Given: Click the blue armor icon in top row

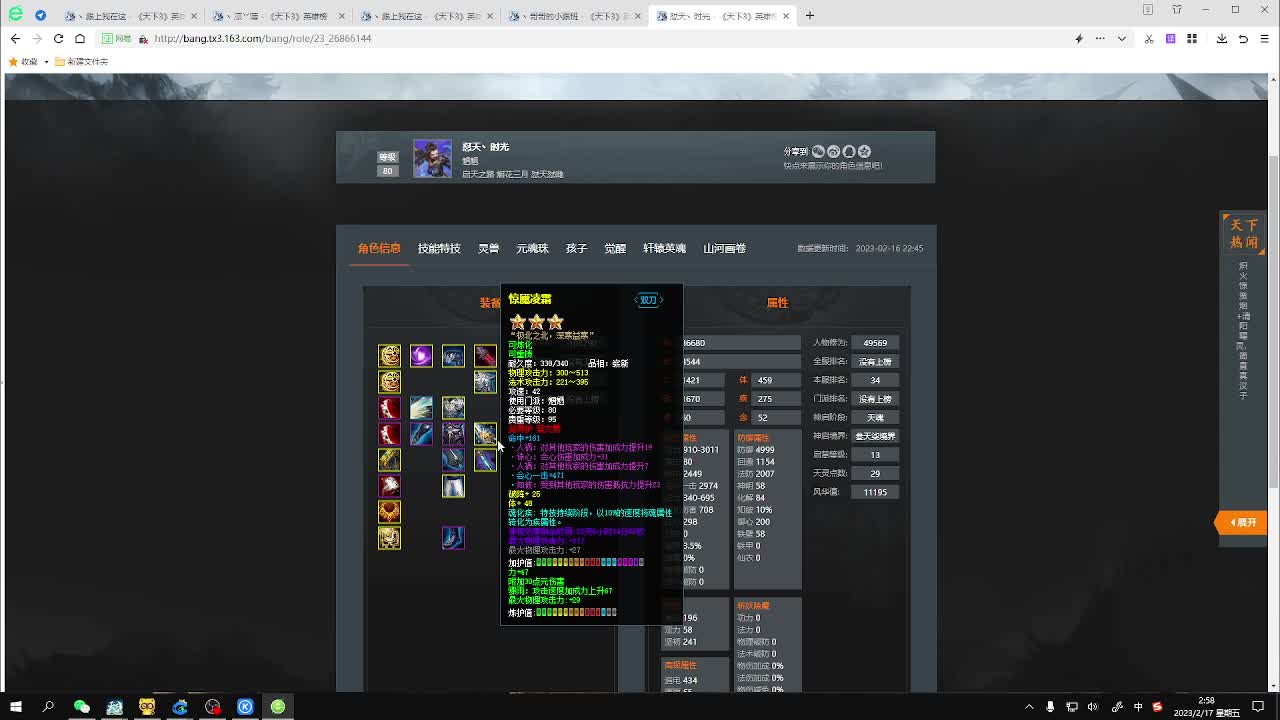Looking at the screenshot, I should click(453, 356).
